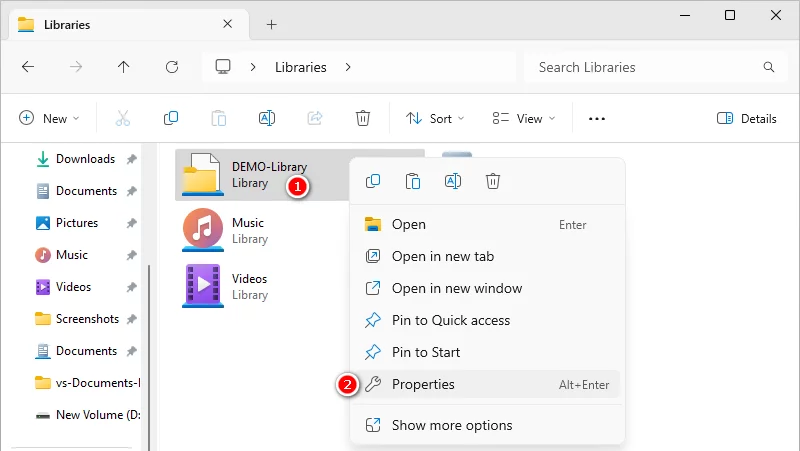The image size is (800, 451).
Task: Open Pictures in navigation pane
Action: click(77, 223)
